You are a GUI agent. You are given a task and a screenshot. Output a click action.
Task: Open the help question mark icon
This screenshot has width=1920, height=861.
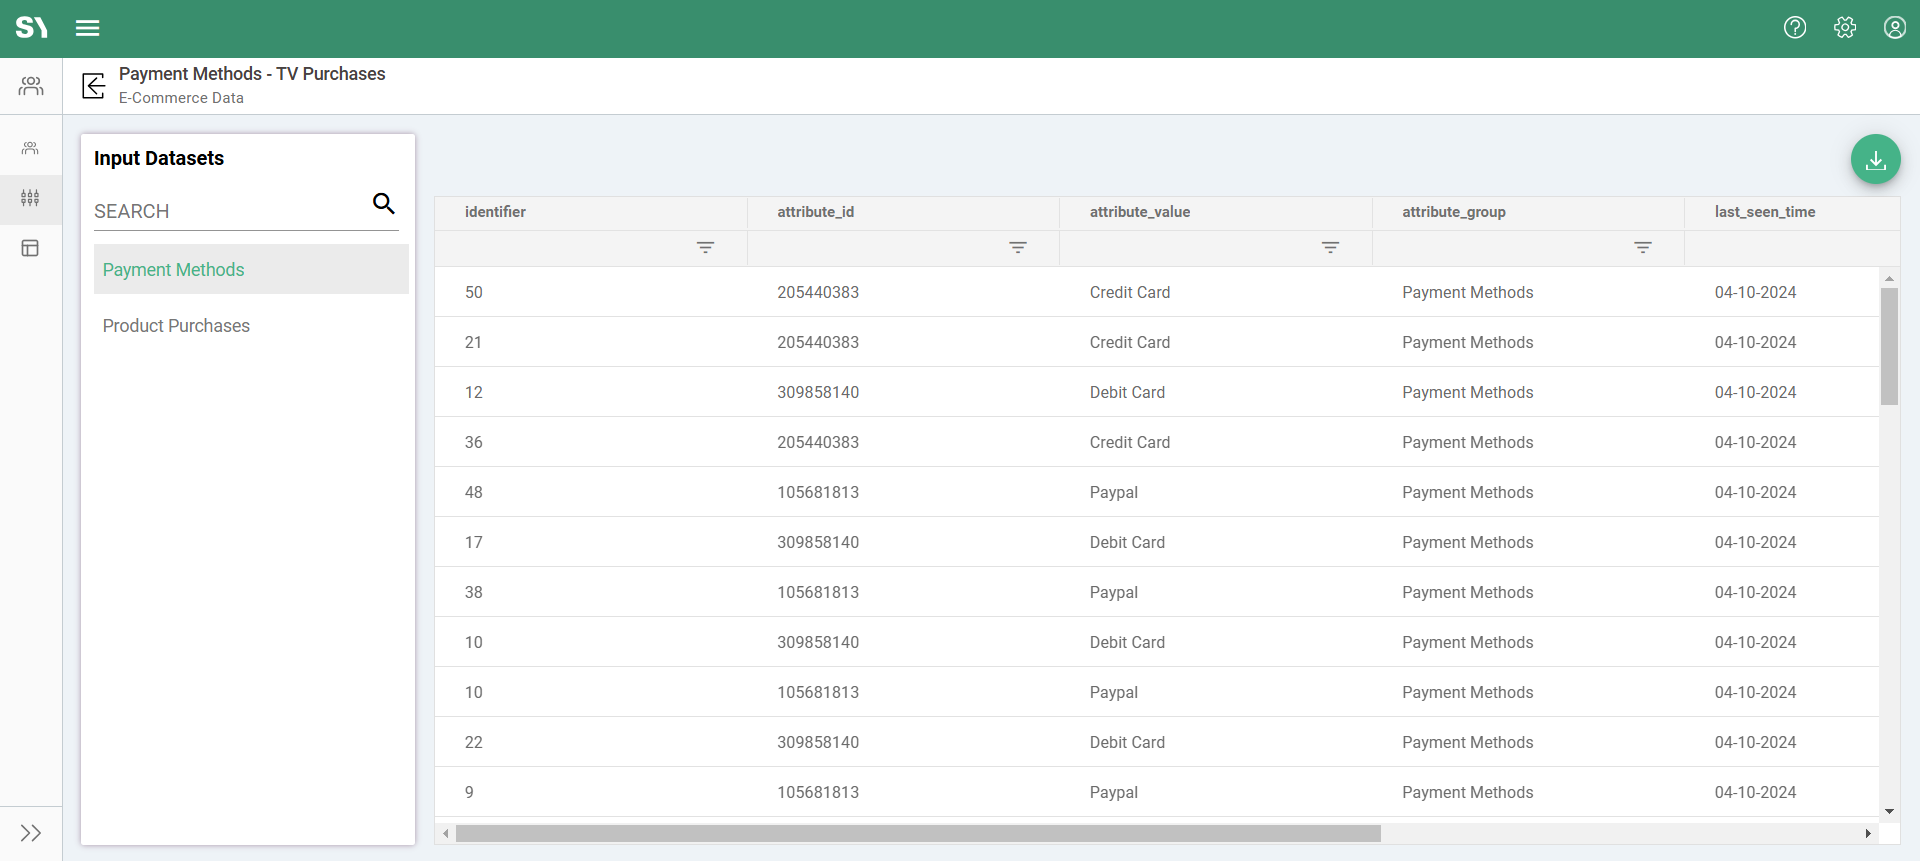[1795, 28]
